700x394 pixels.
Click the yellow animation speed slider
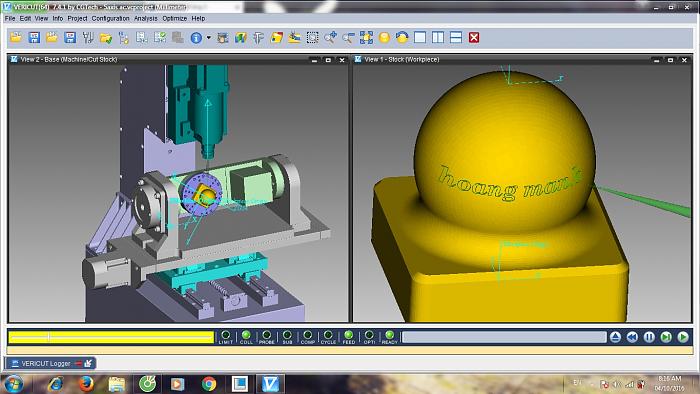pyautogui.click(x=111, y=337)
